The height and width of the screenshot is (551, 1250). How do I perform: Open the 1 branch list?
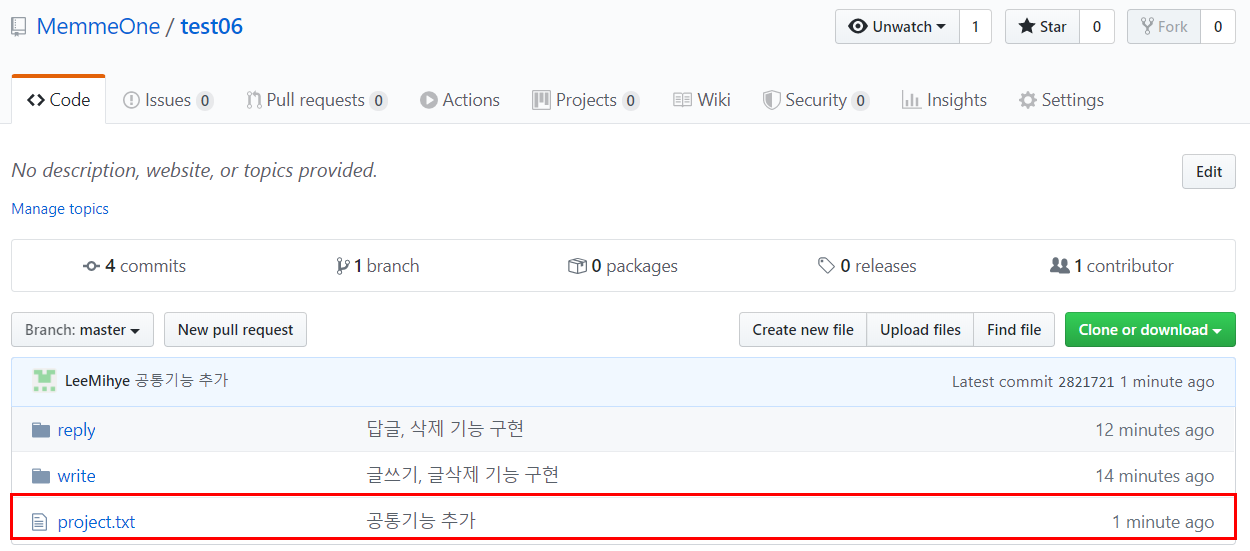pos(378,266)
